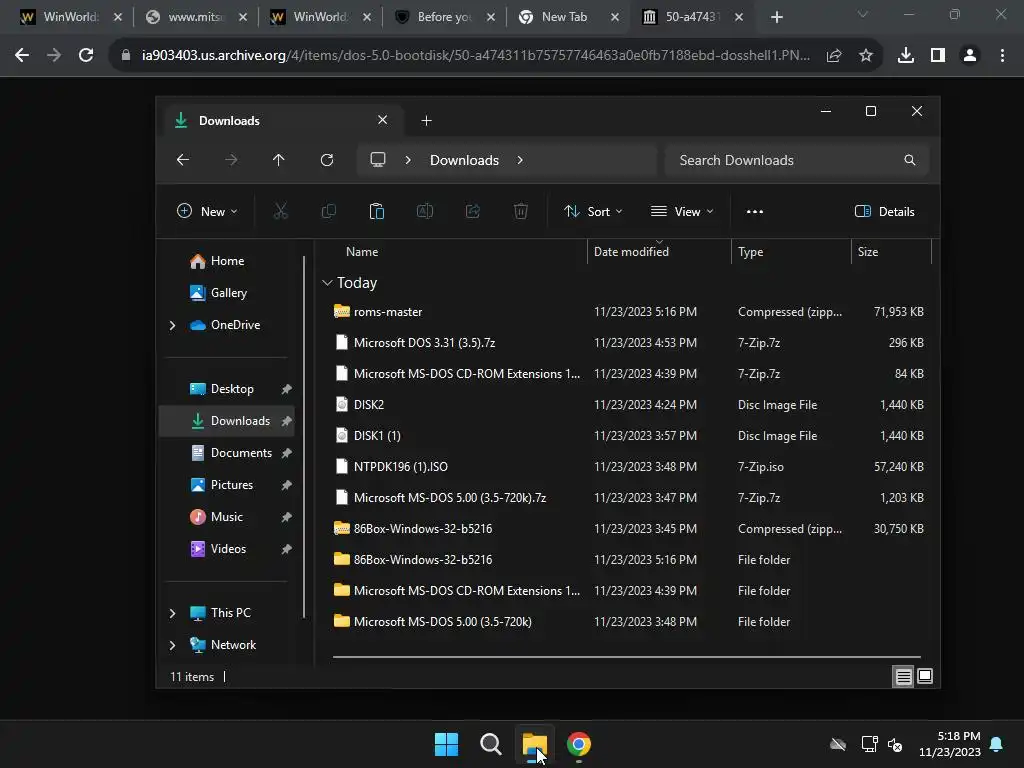Viewport: 1024px width, 768px height.
Task: Go forward in File Explorer
Action: tap(231, 160)
